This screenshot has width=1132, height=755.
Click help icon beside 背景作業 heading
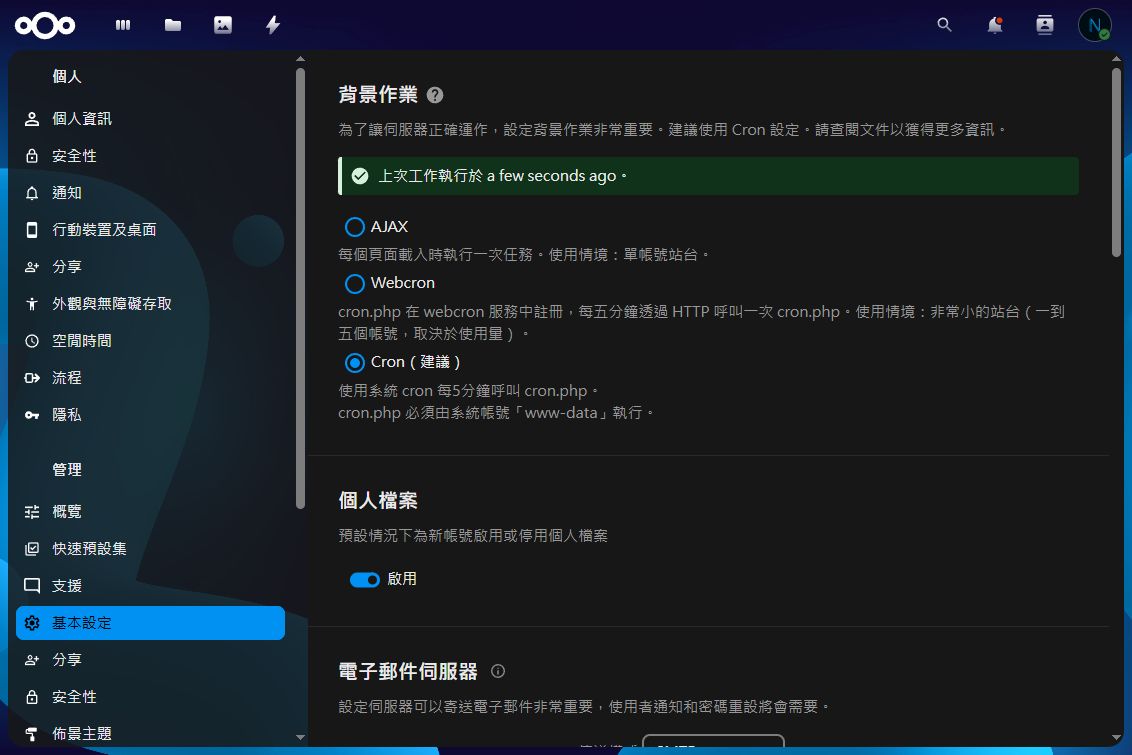click(435, 95)
